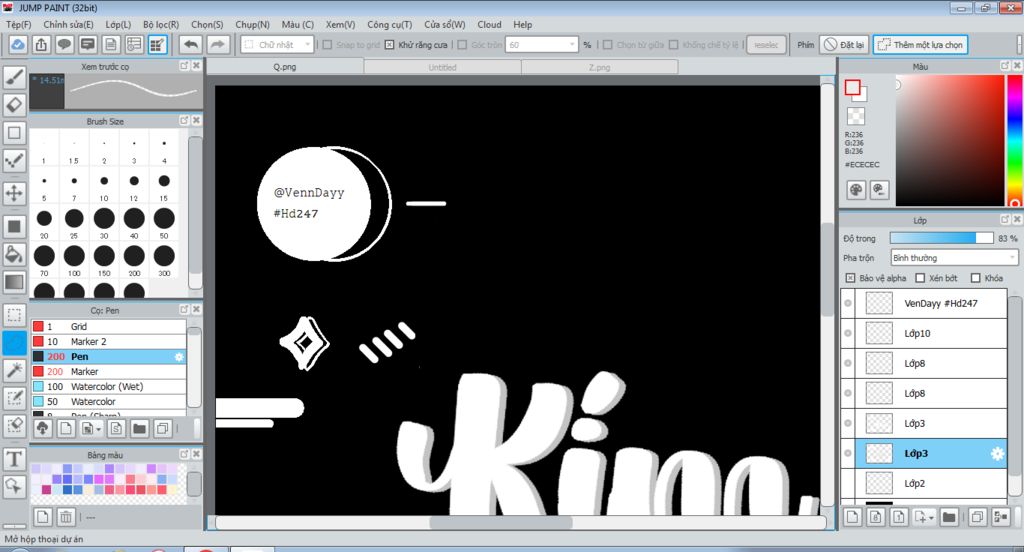This screenshot has width=1024, height=552.
Task: Choose brush size 100 preset
Action: pyautogui.click(x=74, y=259)
